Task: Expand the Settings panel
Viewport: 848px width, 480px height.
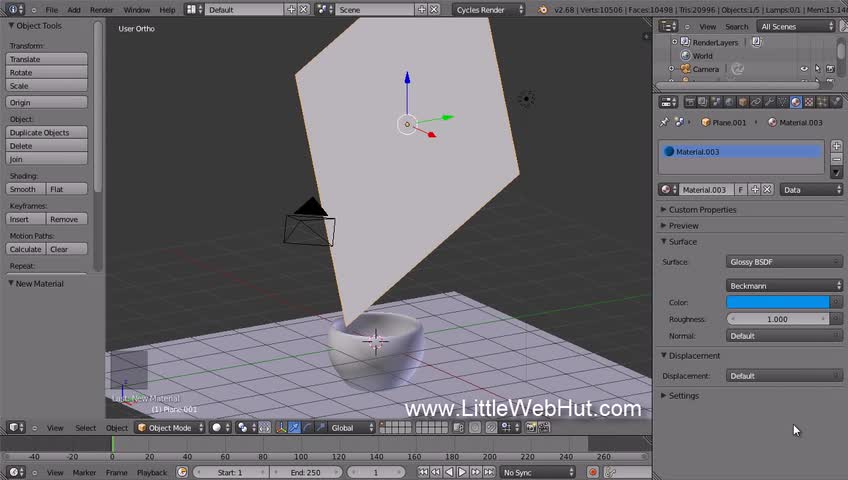Action: (683, 396)
